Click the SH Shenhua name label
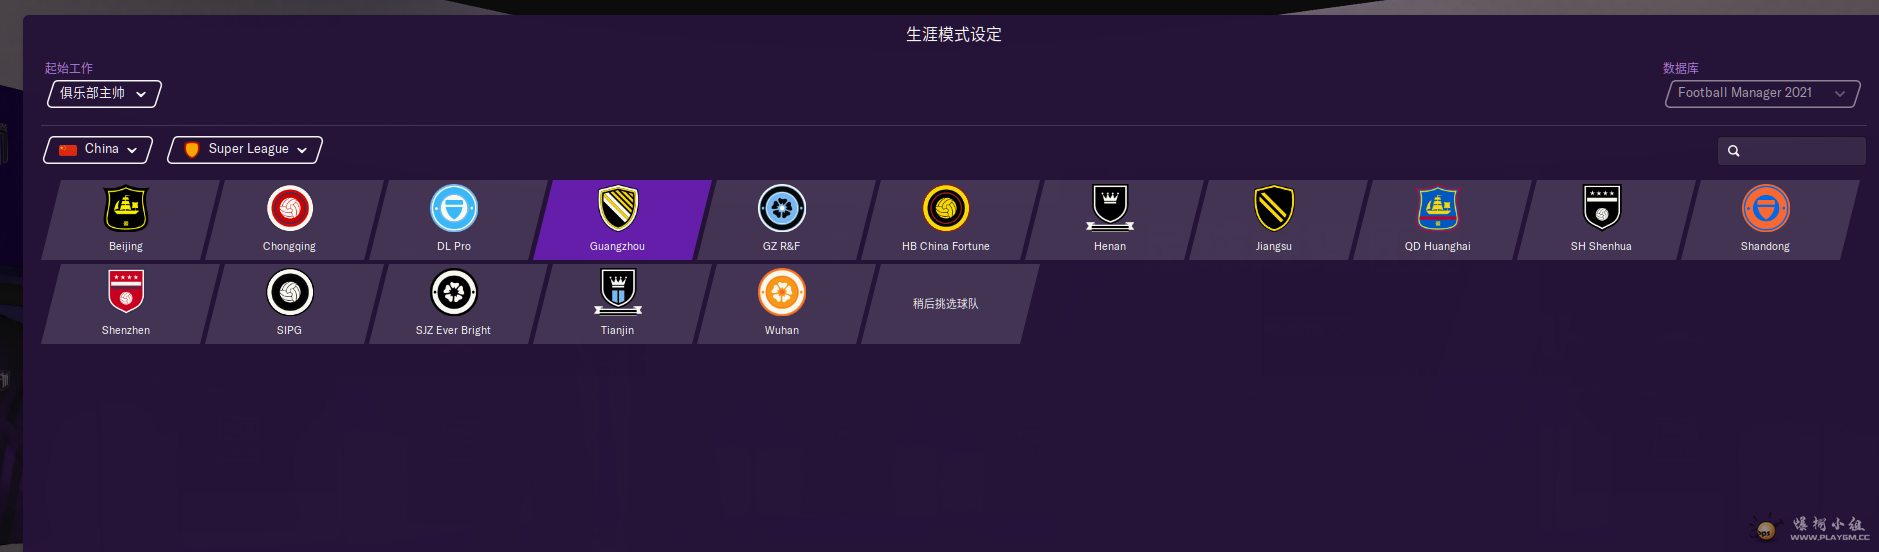Viewport: 1879px width, 552px height. click(x=1601, y=246)
